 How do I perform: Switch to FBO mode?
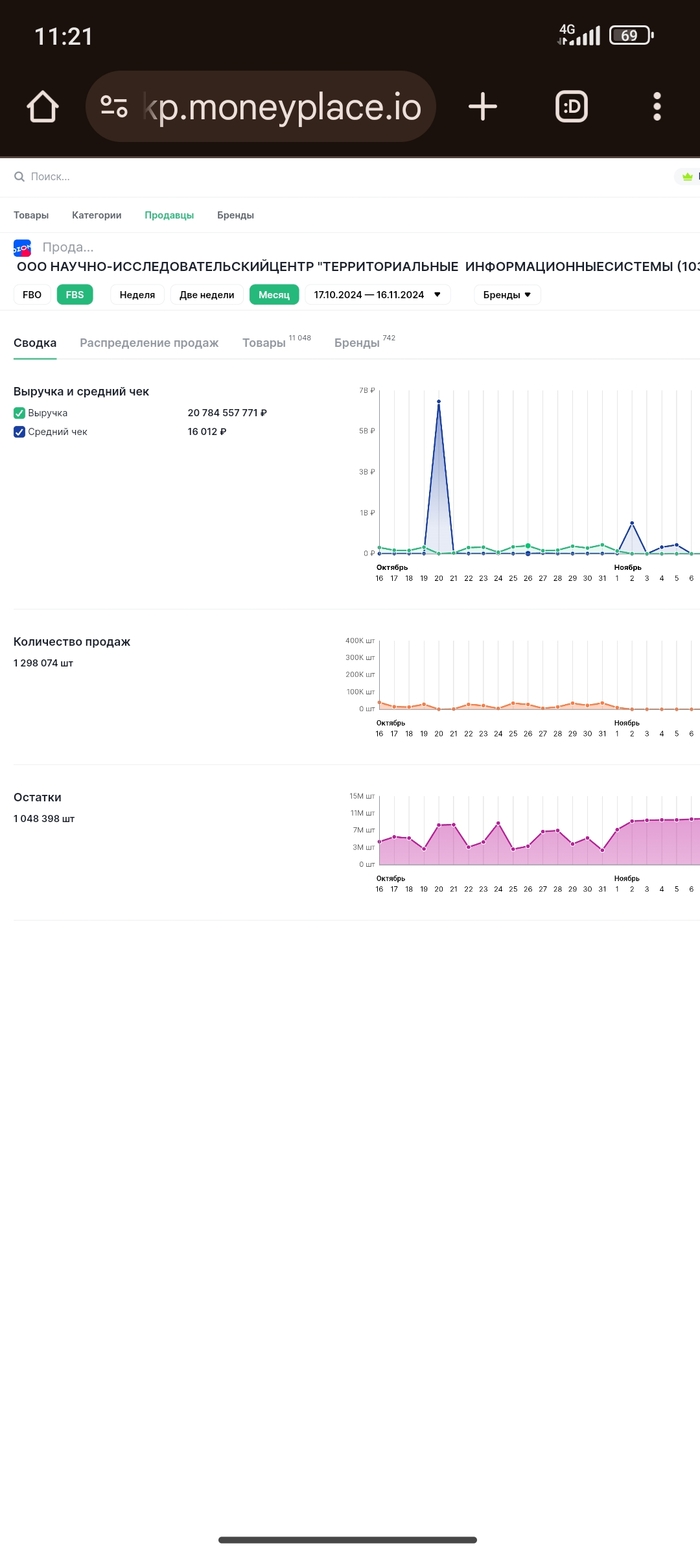(x=32, y=295)
